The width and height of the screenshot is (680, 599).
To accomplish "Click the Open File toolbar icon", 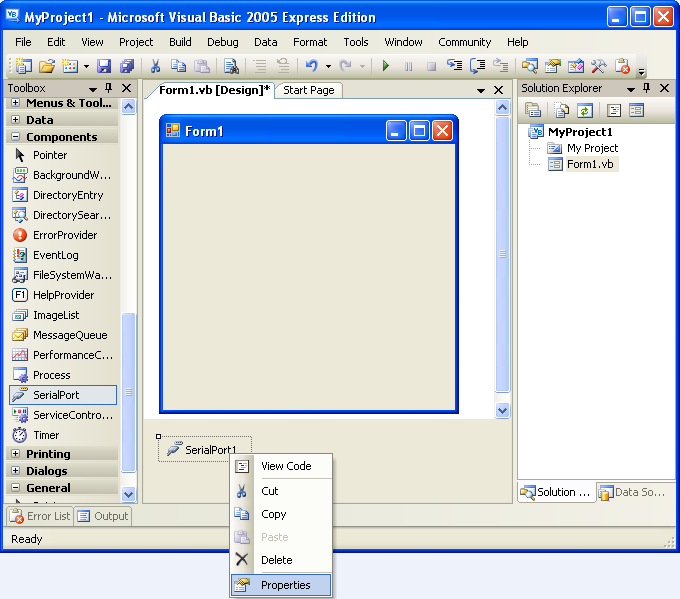I will pos(47,66).
